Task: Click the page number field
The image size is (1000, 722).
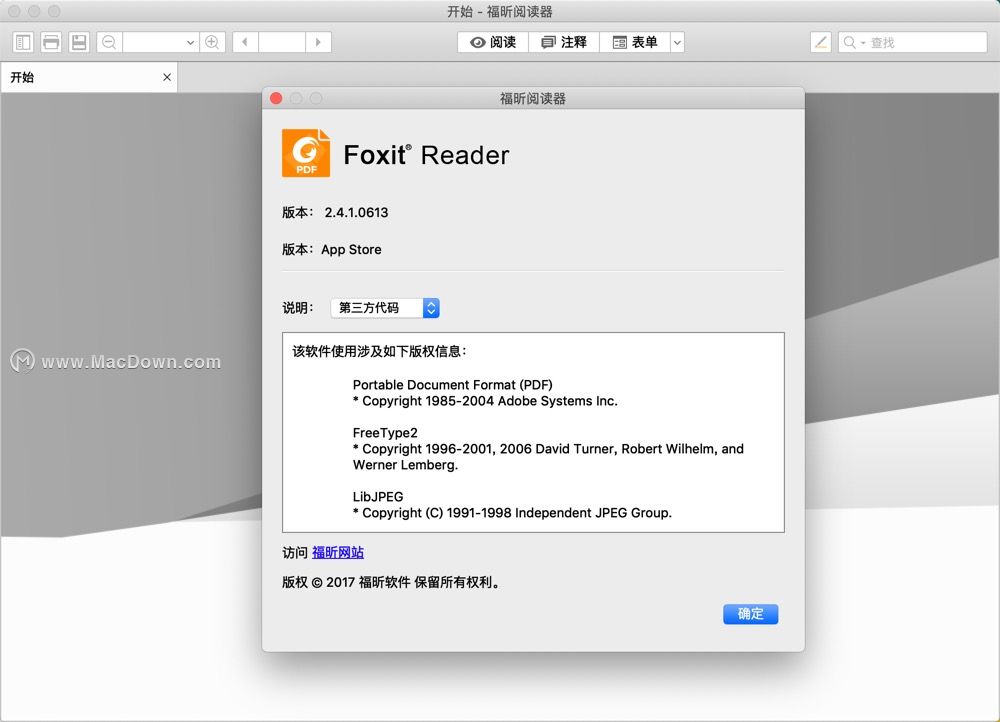Action: 282,43
